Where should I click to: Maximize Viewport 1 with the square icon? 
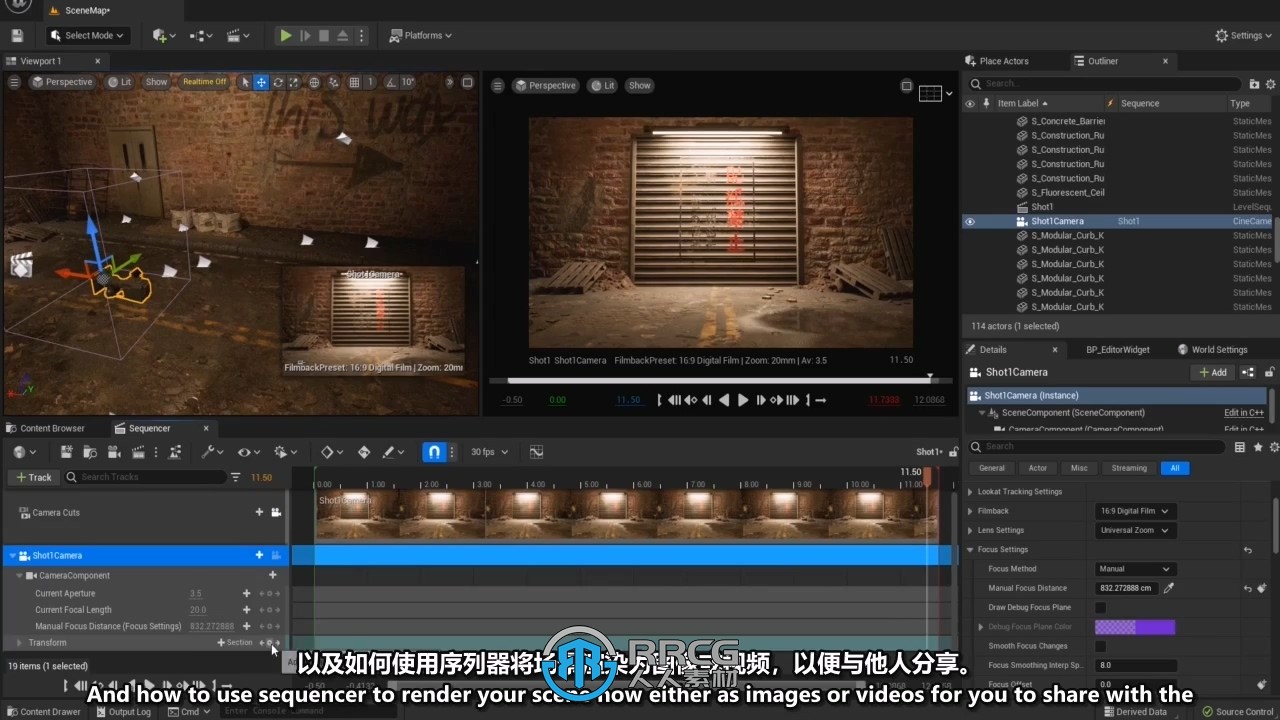[466, 82]
